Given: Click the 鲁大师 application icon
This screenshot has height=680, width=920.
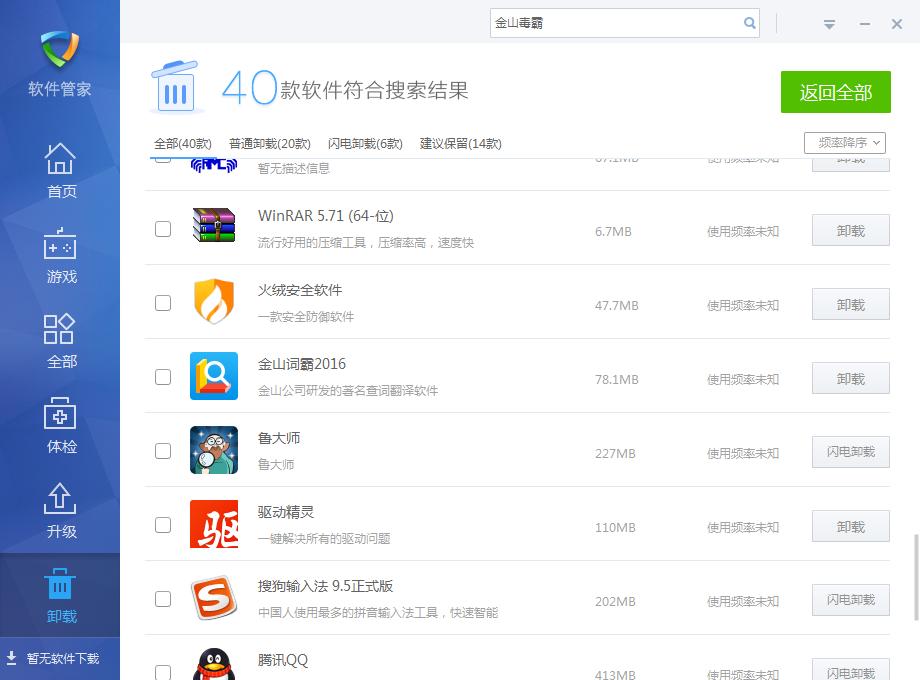Looking at the screenshot, I should [x=214, y=450].
